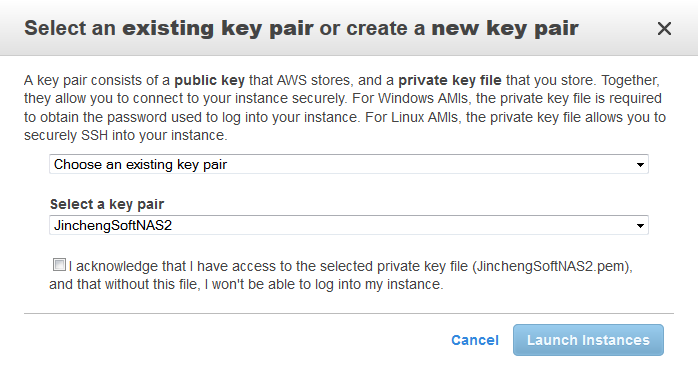Image resolution: width=698 pixels, height=369 pixels.
Task: Click the arrow beside JinchengSoftNAS2
Action: (x=640, y=226)
